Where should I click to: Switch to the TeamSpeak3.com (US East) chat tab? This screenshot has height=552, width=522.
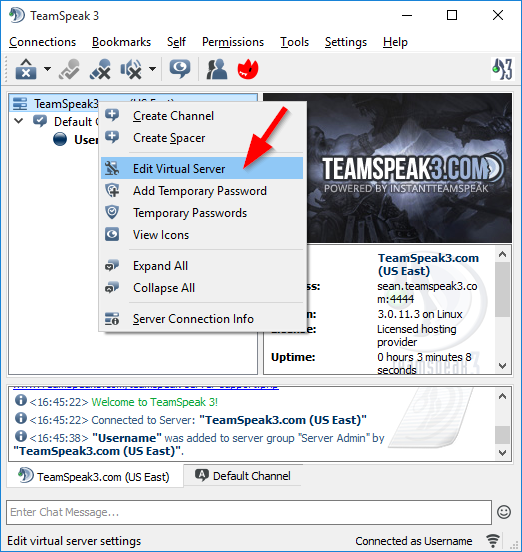coord(94,476)
